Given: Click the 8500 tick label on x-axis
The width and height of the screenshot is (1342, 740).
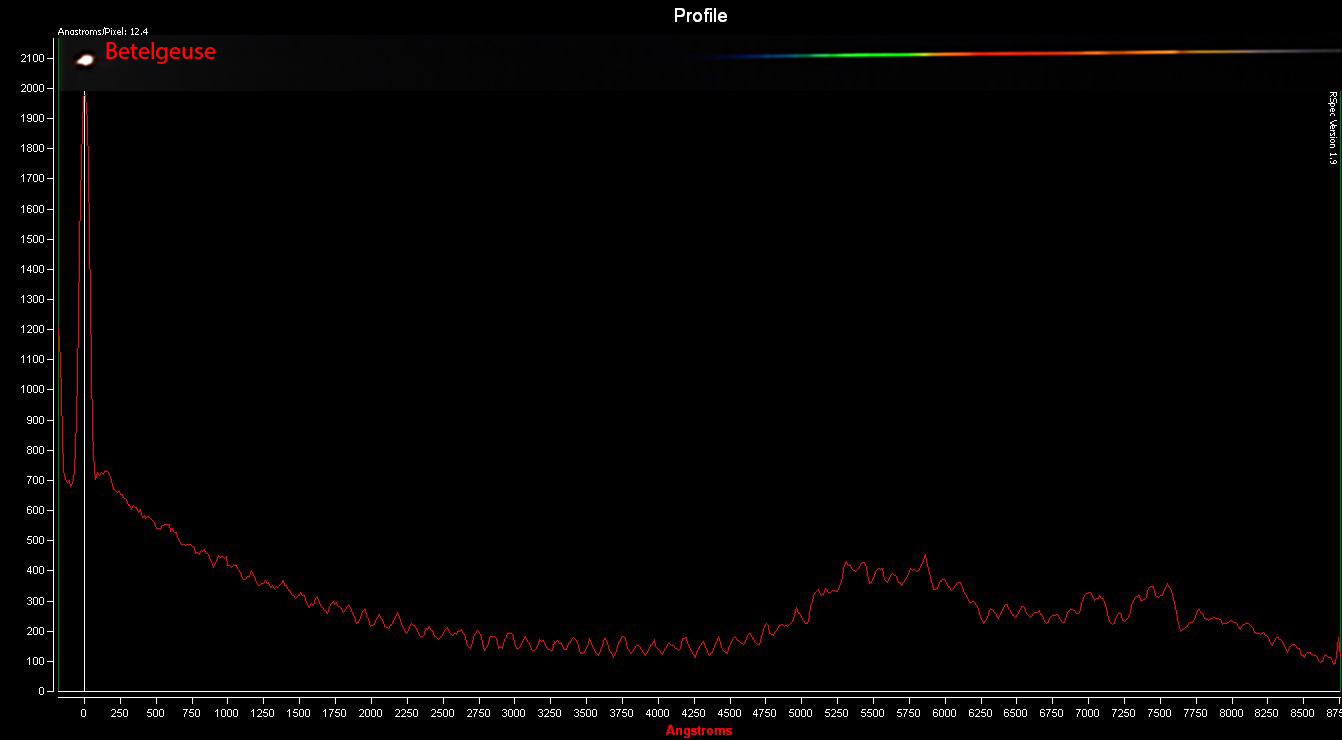Looking at the screenshot, I should [1304, 714].
